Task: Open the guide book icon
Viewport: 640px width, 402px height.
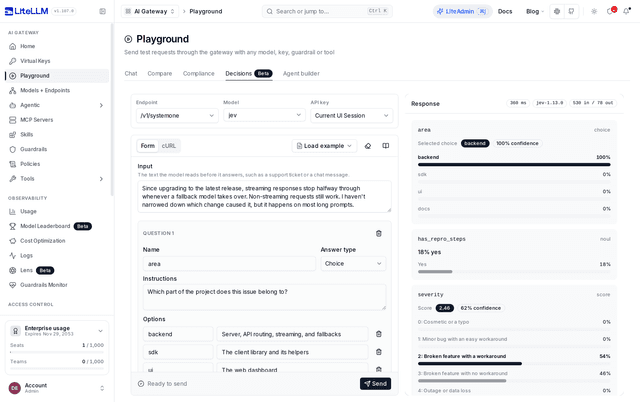Action: click(x=385, y=146)
